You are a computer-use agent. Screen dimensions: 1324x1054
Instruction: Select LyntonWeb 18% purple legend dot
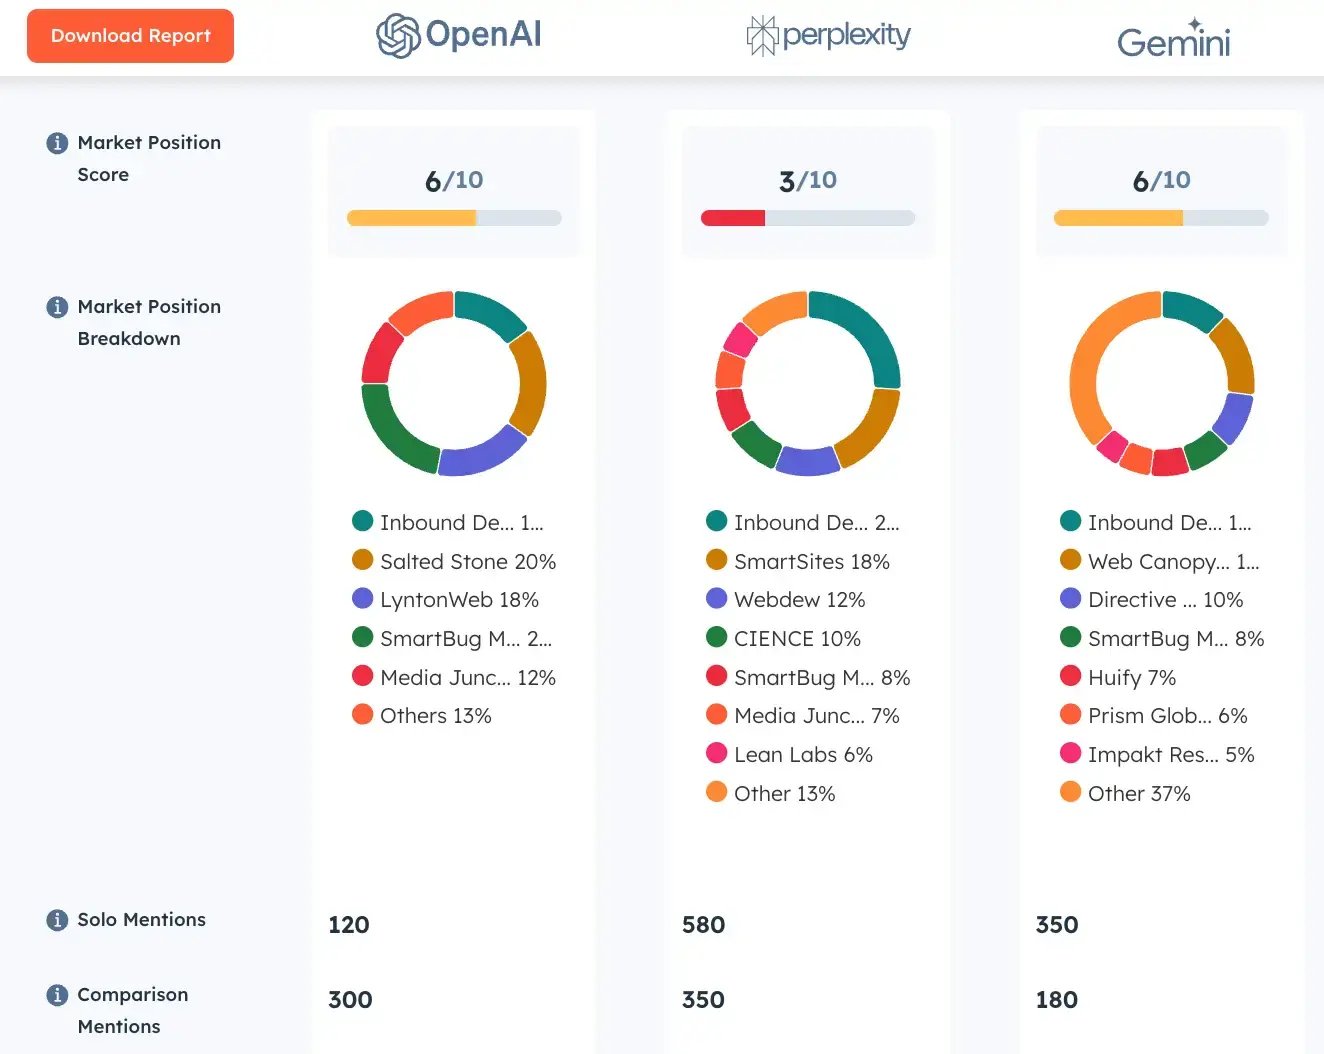pos(362,598)
